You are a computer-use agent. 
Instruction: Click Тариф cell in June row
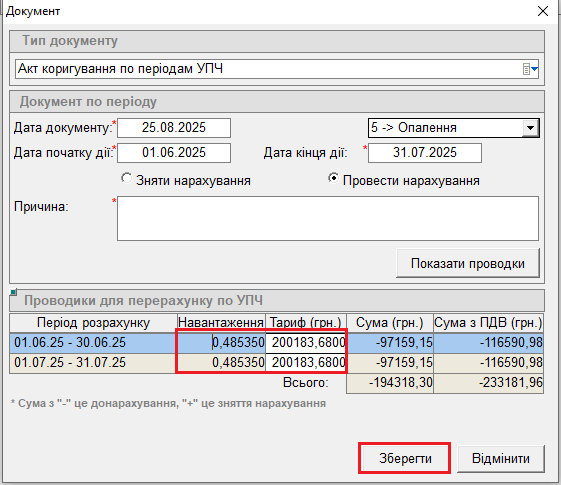coord(306,343)
